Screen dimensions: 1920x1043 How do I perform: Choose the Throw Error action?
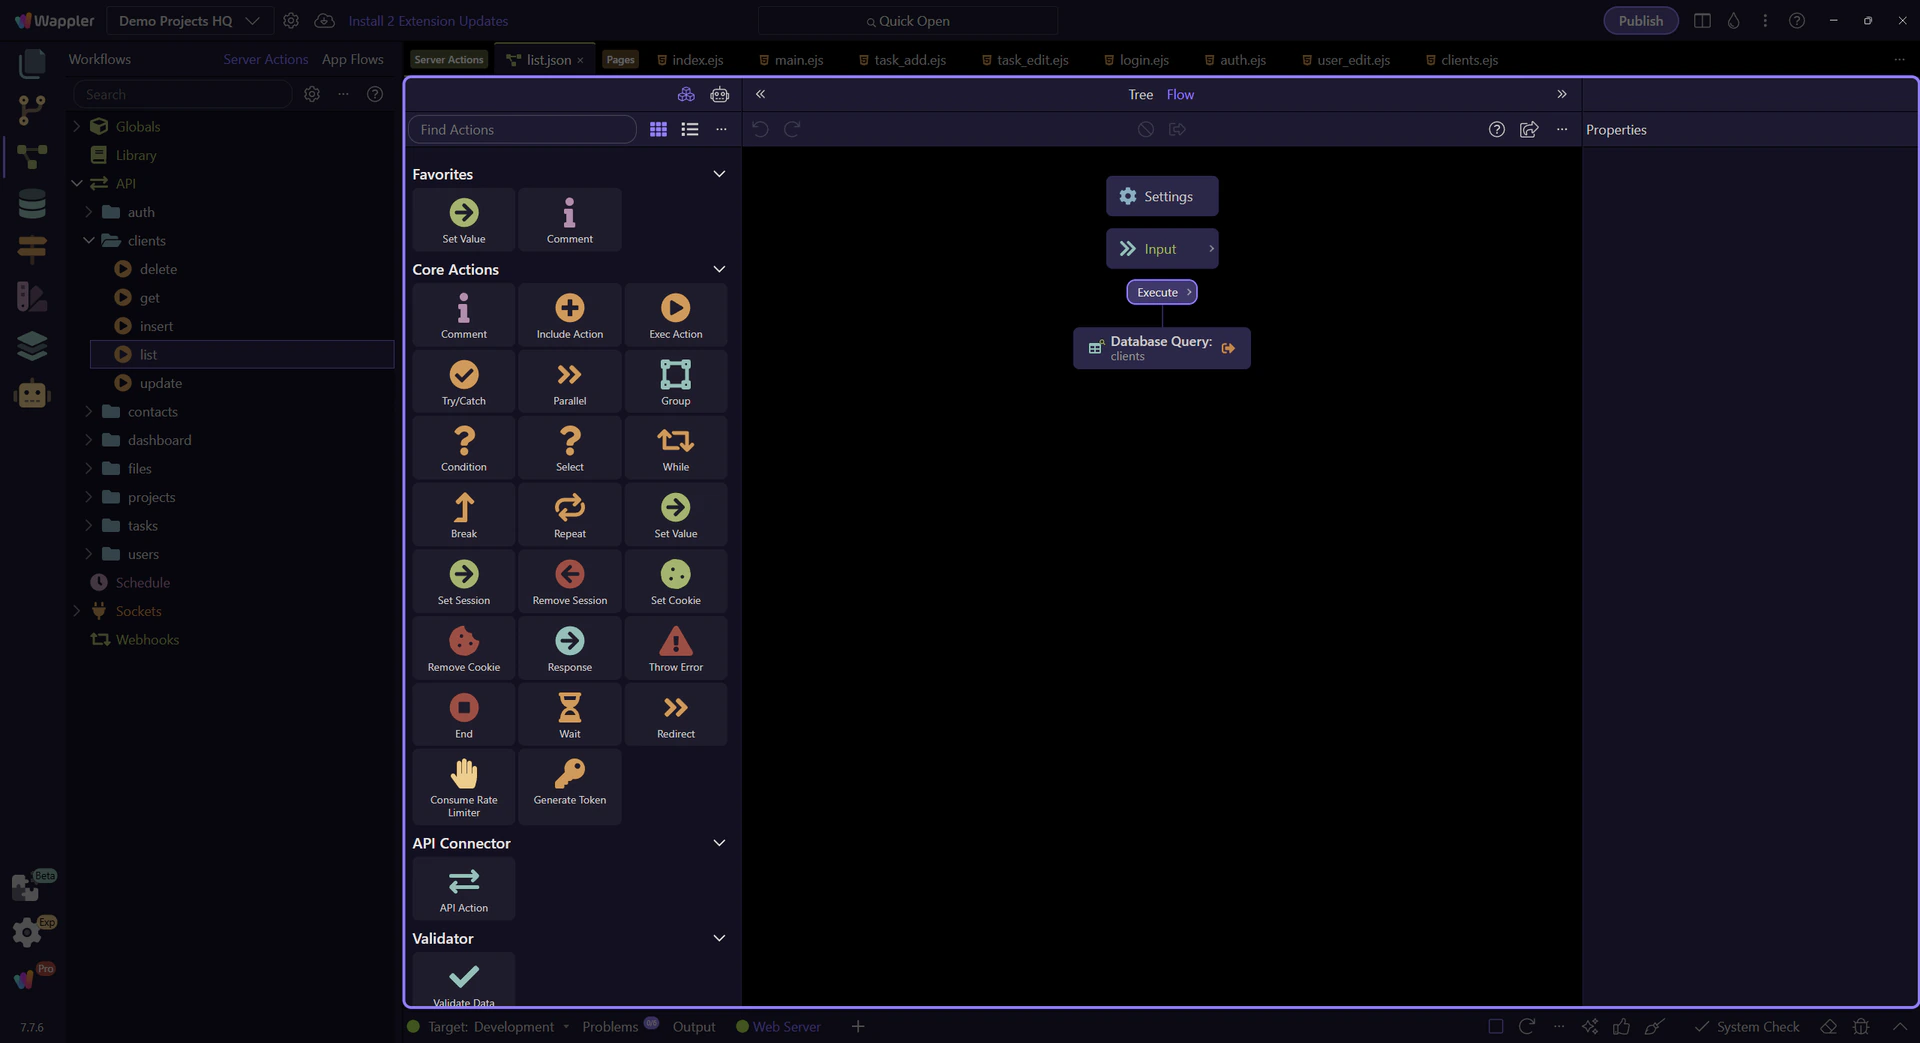[x=675, y=648]
